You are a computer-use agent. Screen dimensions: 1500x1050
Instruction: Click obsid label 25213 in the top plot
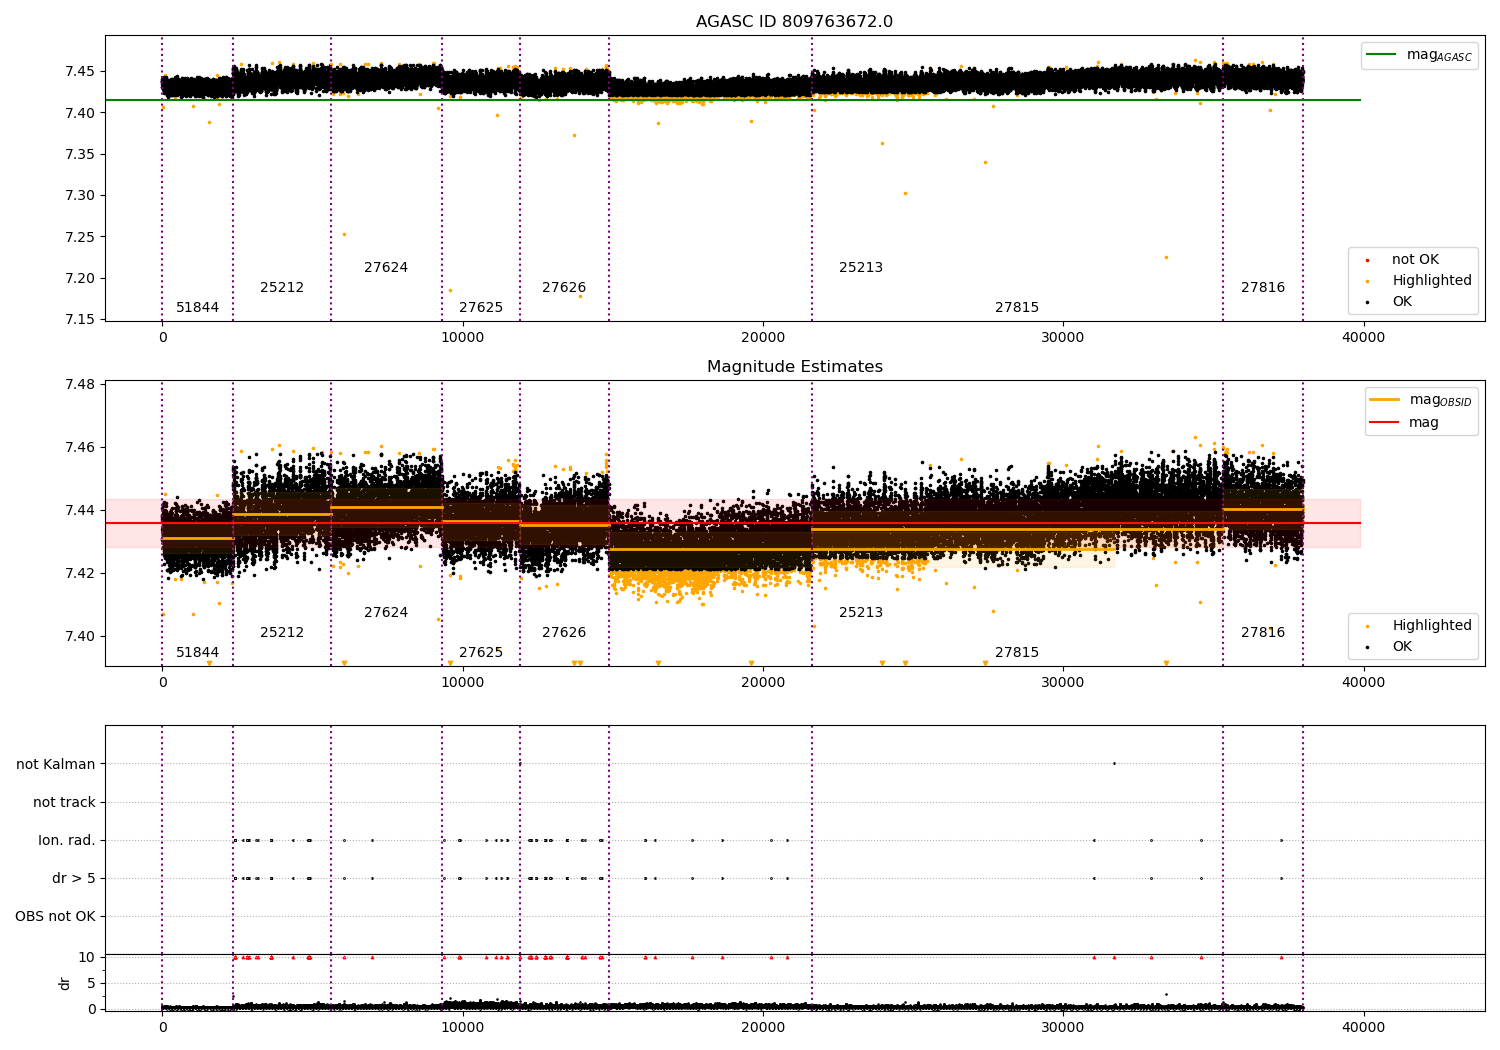861,268
